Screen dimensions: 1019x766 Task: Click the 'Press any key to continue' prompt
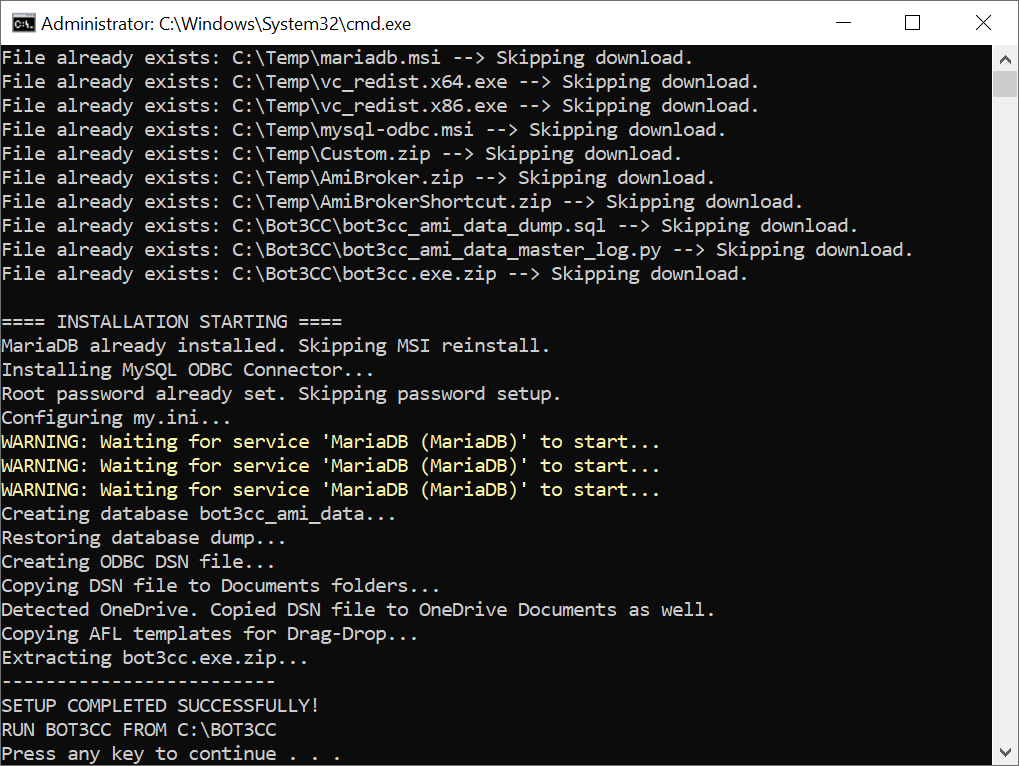pos(170,754)
